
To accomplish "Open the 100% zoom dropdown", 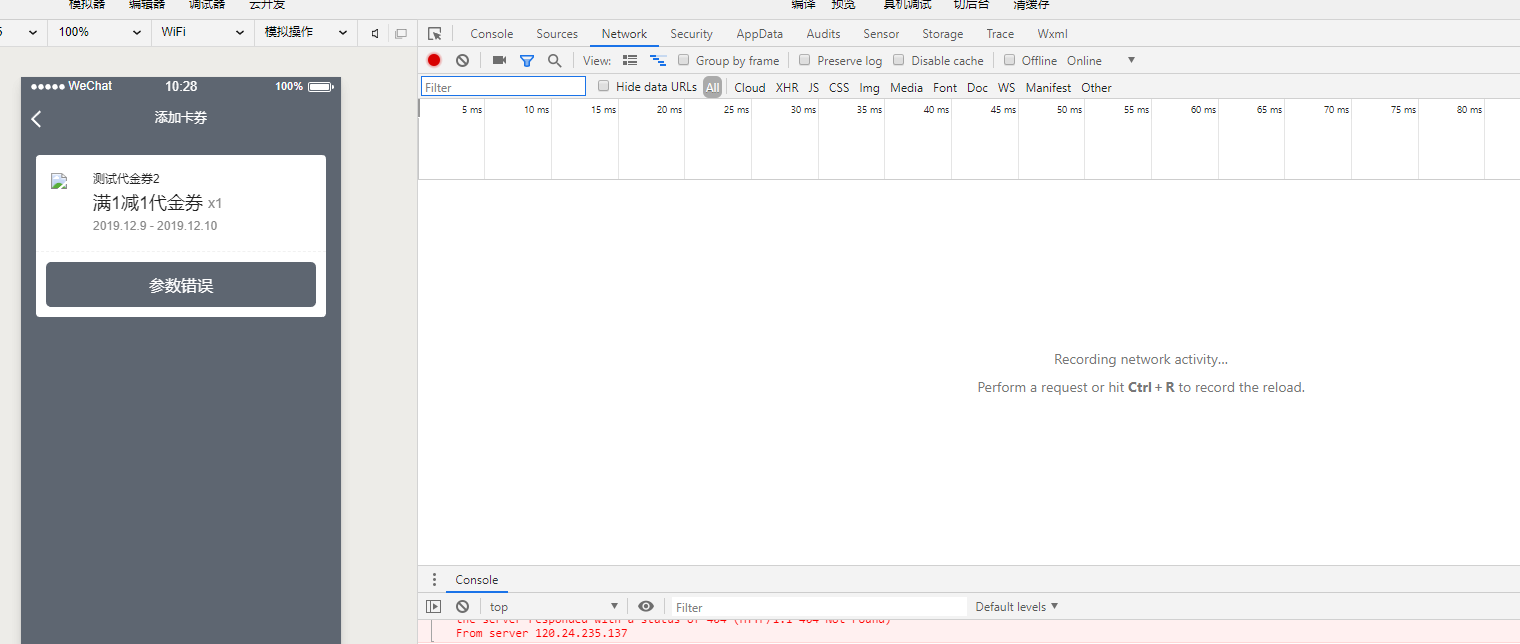I will pyautogui.click(x=98, y=32).
